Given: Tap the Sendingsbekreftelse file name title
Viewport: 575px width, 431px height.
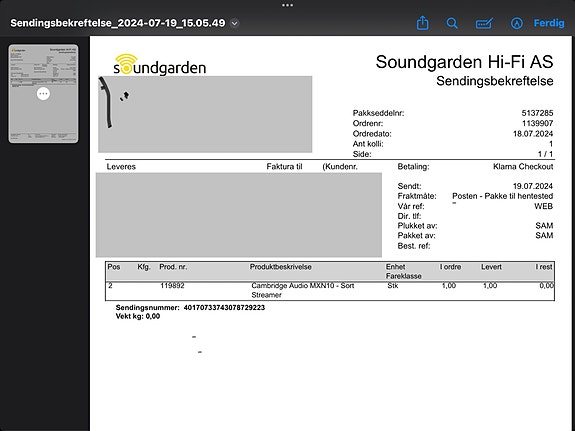Looking at the screenshot, I should pos(118,23).
